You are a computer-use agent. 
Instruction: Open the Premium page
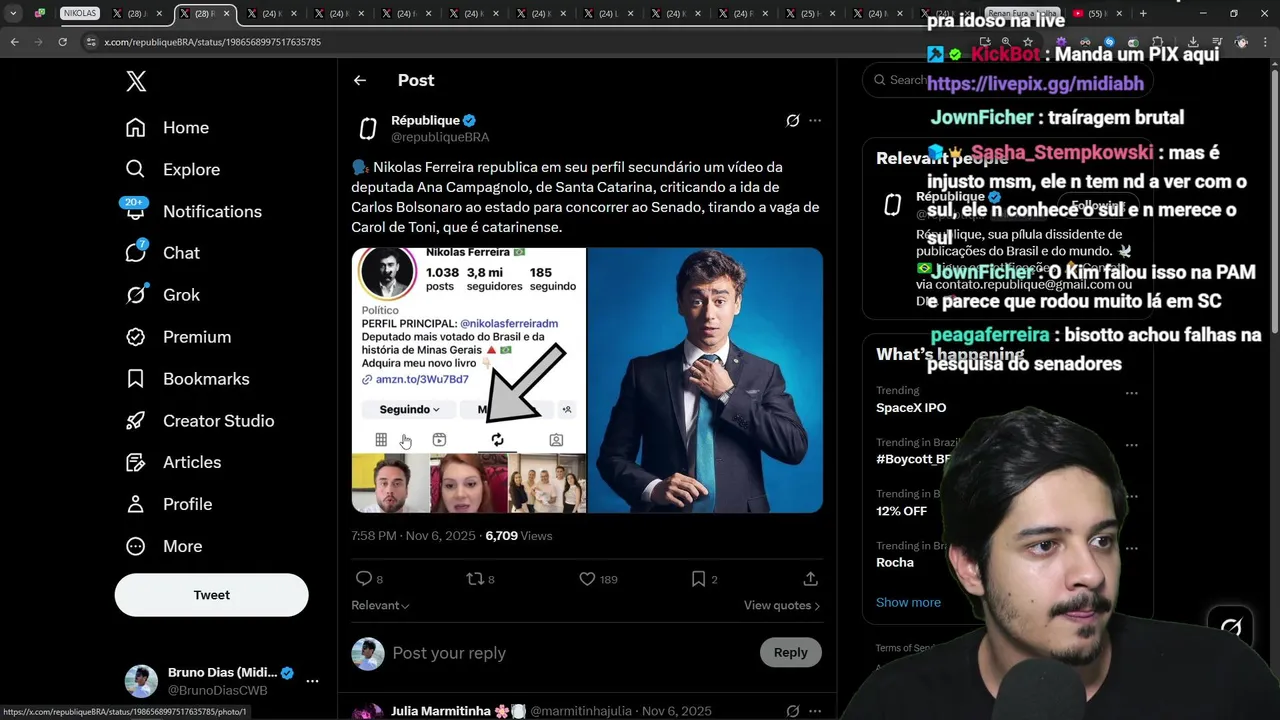pyautogui.click(x=178, y=337)
